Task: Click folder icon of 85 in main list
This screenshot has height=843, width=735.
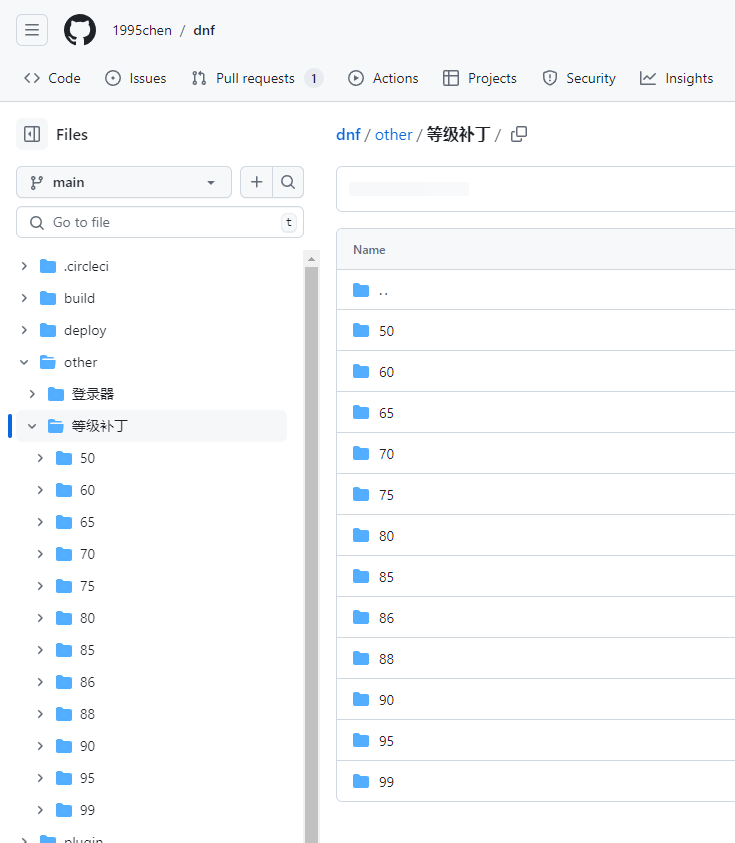Action: point(361,576)
